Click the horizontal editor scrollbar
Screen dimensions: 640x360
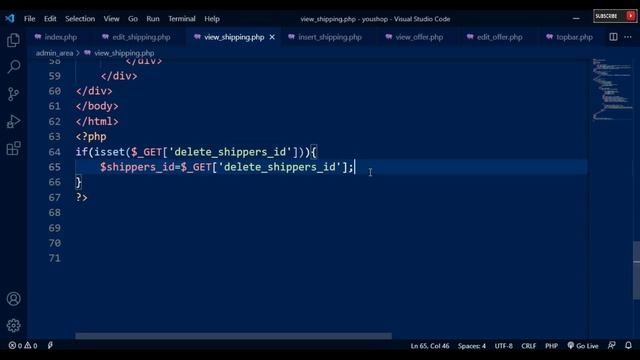[x=233, y=336]
